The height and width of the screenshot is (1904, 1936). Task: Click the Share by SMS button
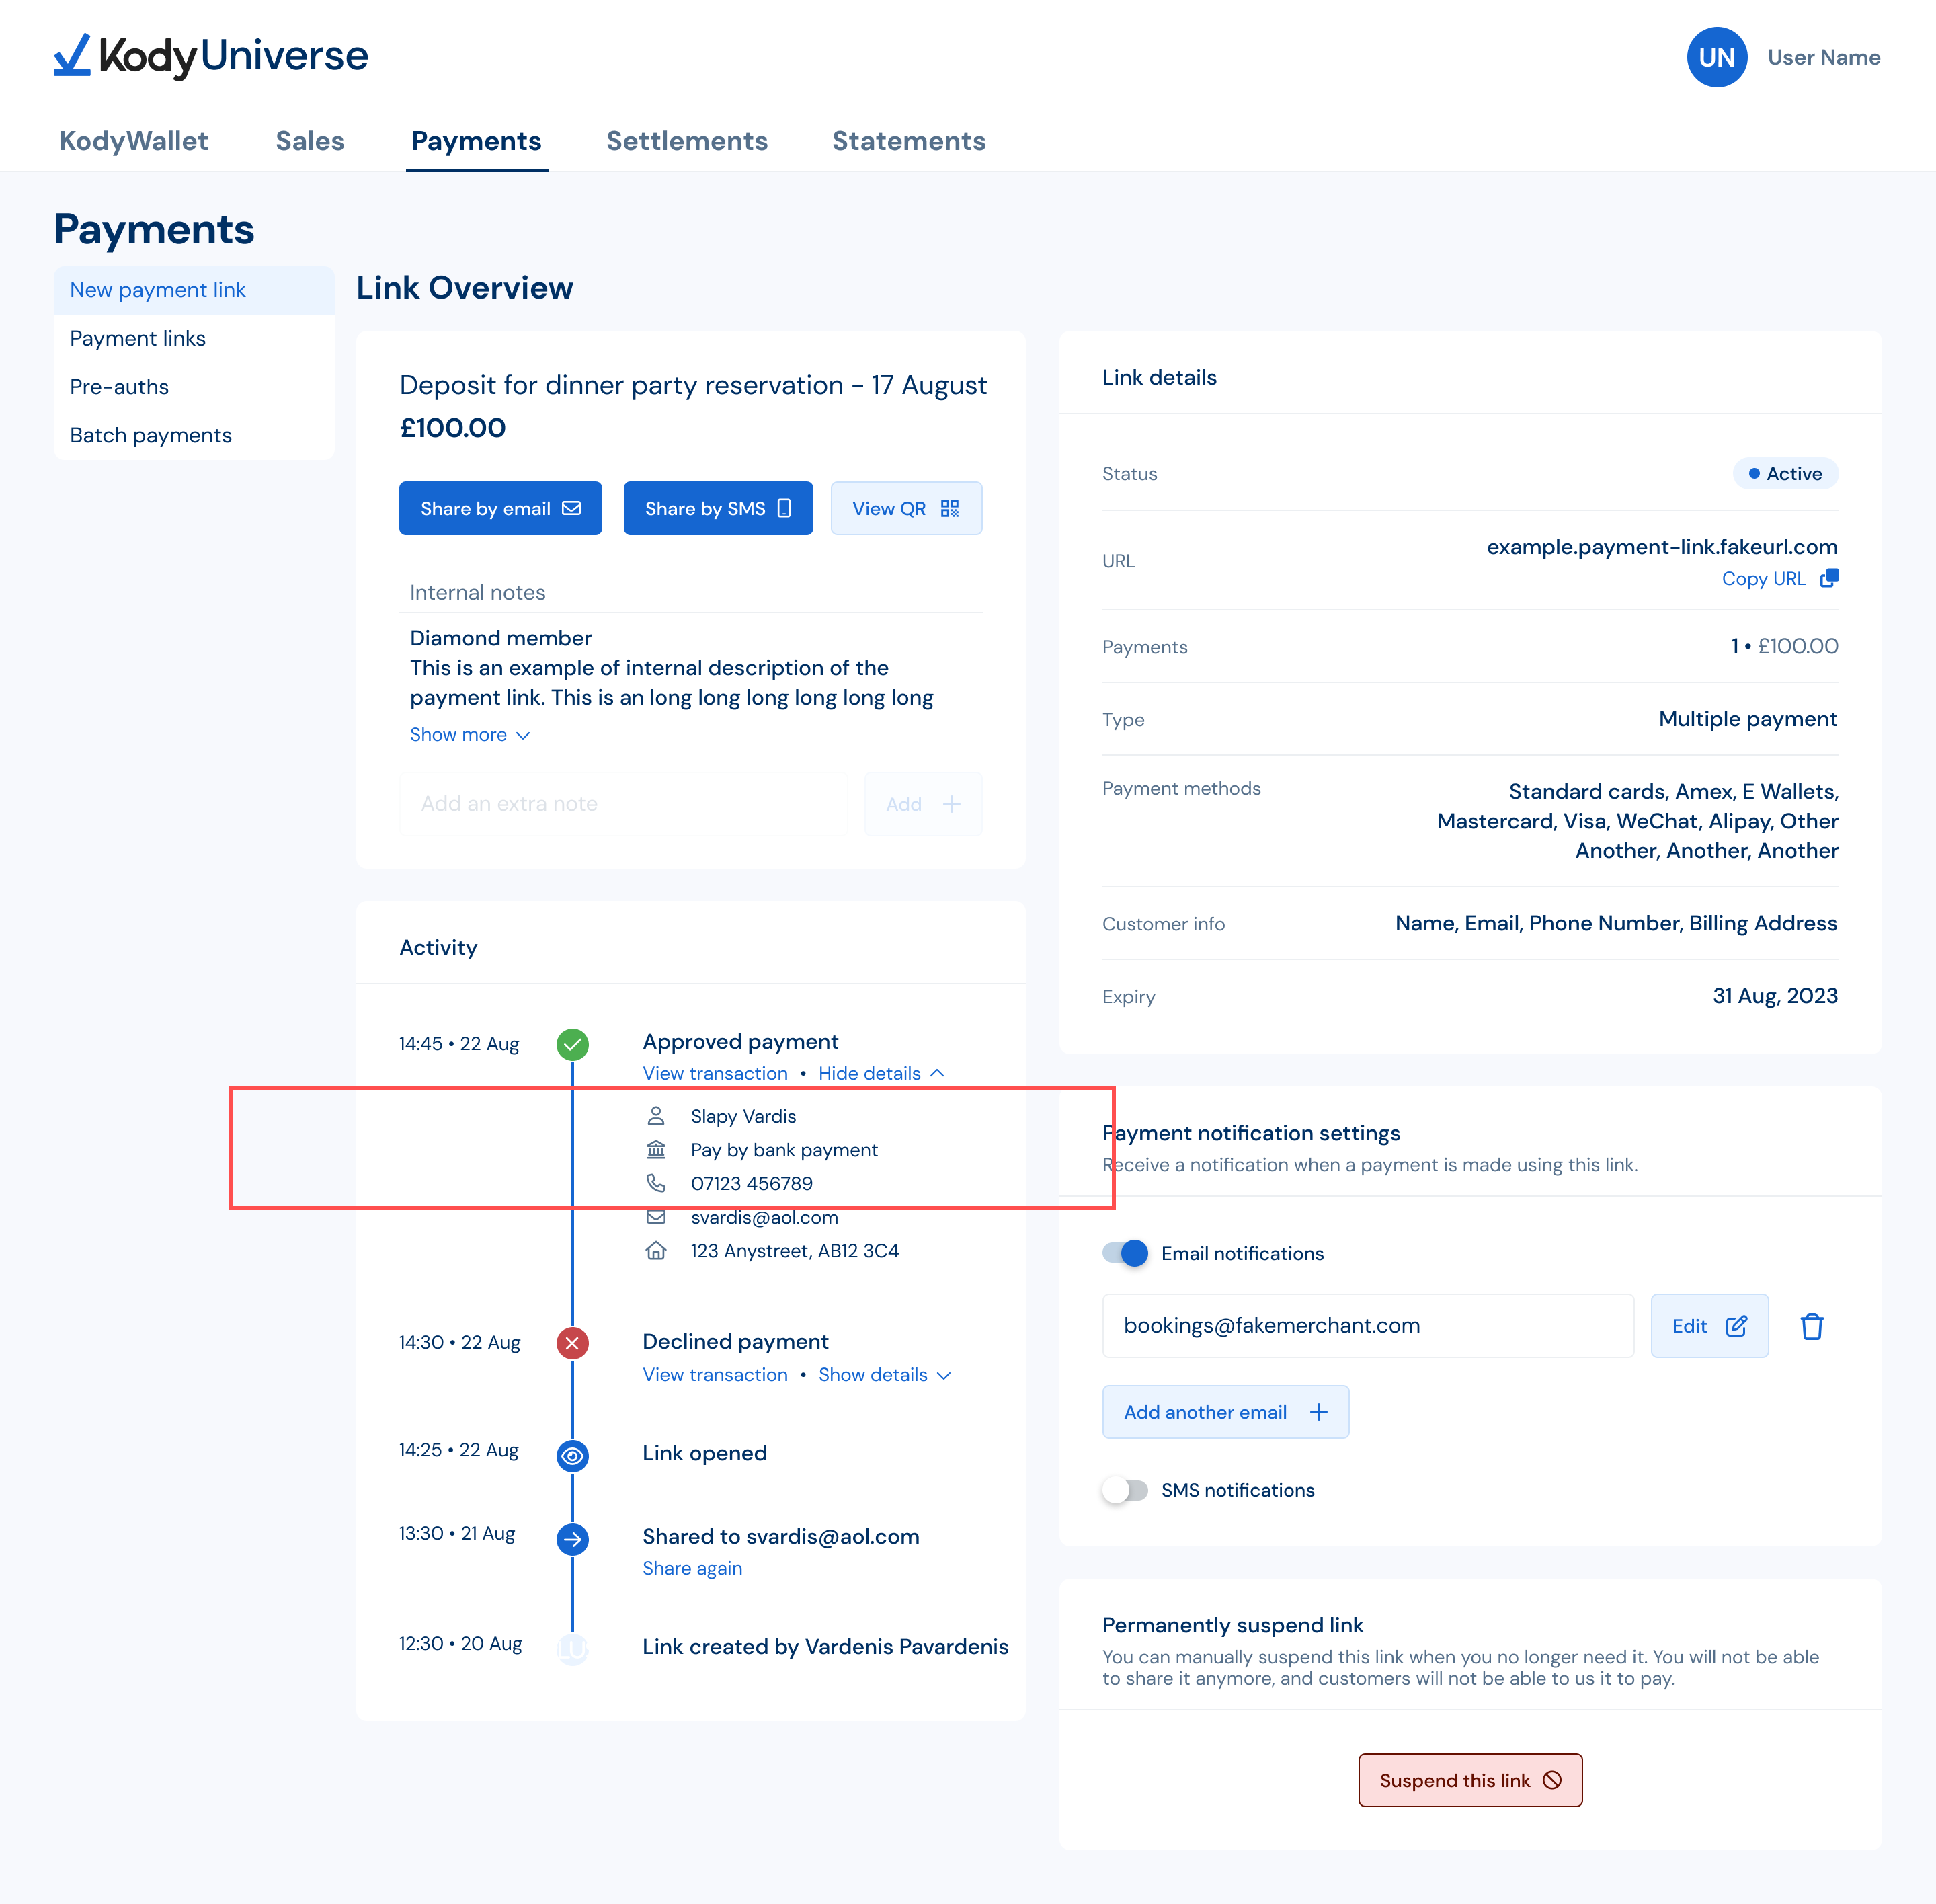pyautogui.click(x=718, y=508)
